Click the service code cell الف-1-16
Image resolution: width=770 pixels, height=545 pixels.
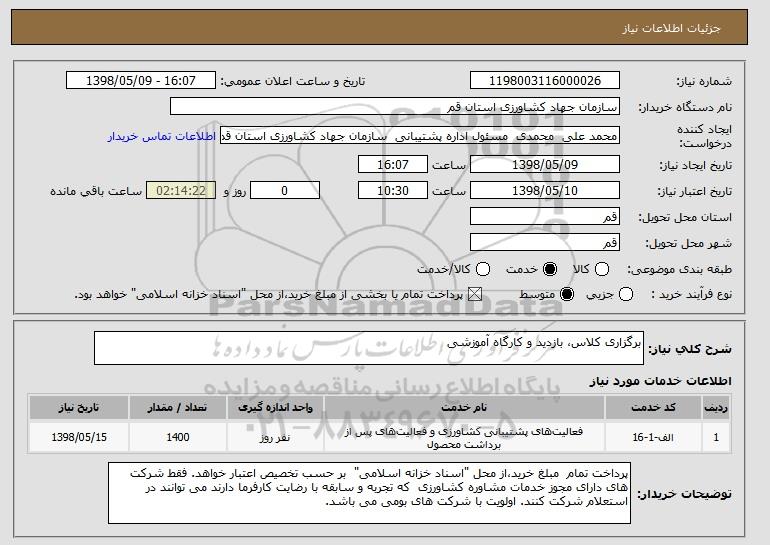coord(653,437)
